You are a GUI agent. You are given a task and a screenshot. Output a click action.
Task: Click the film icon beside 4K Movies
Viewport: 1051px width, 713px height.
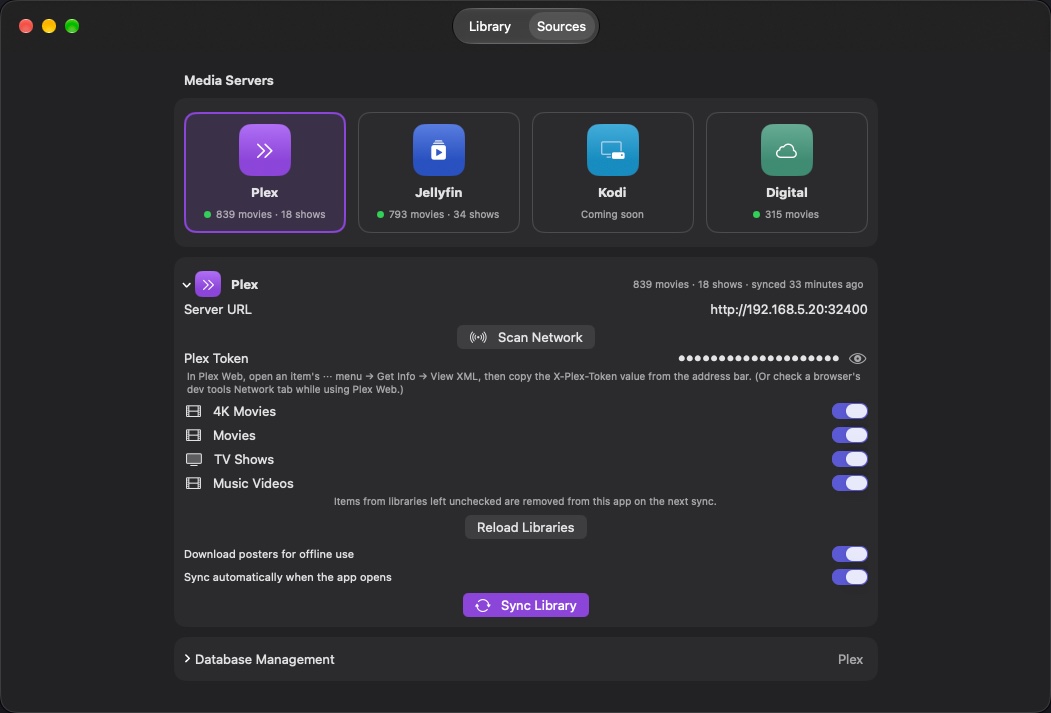[x=193, y=411]
